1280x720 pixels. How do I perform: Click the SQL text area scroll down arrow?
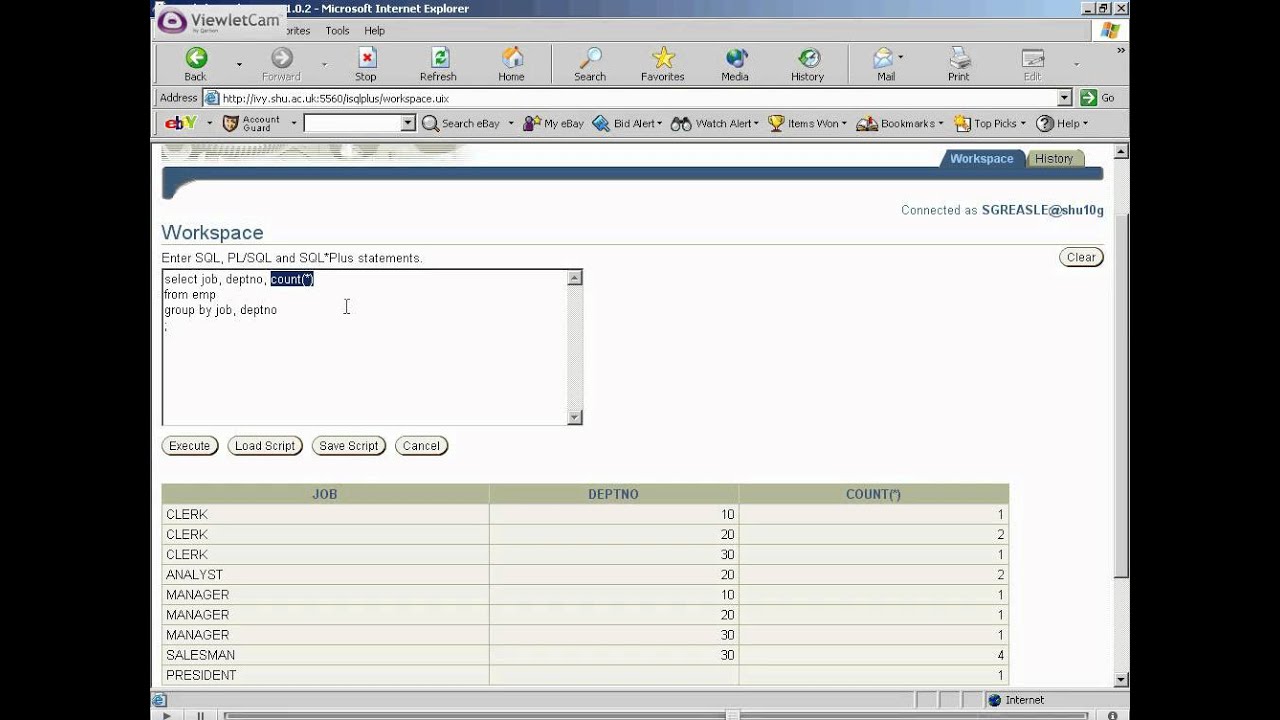click(574, 417)
